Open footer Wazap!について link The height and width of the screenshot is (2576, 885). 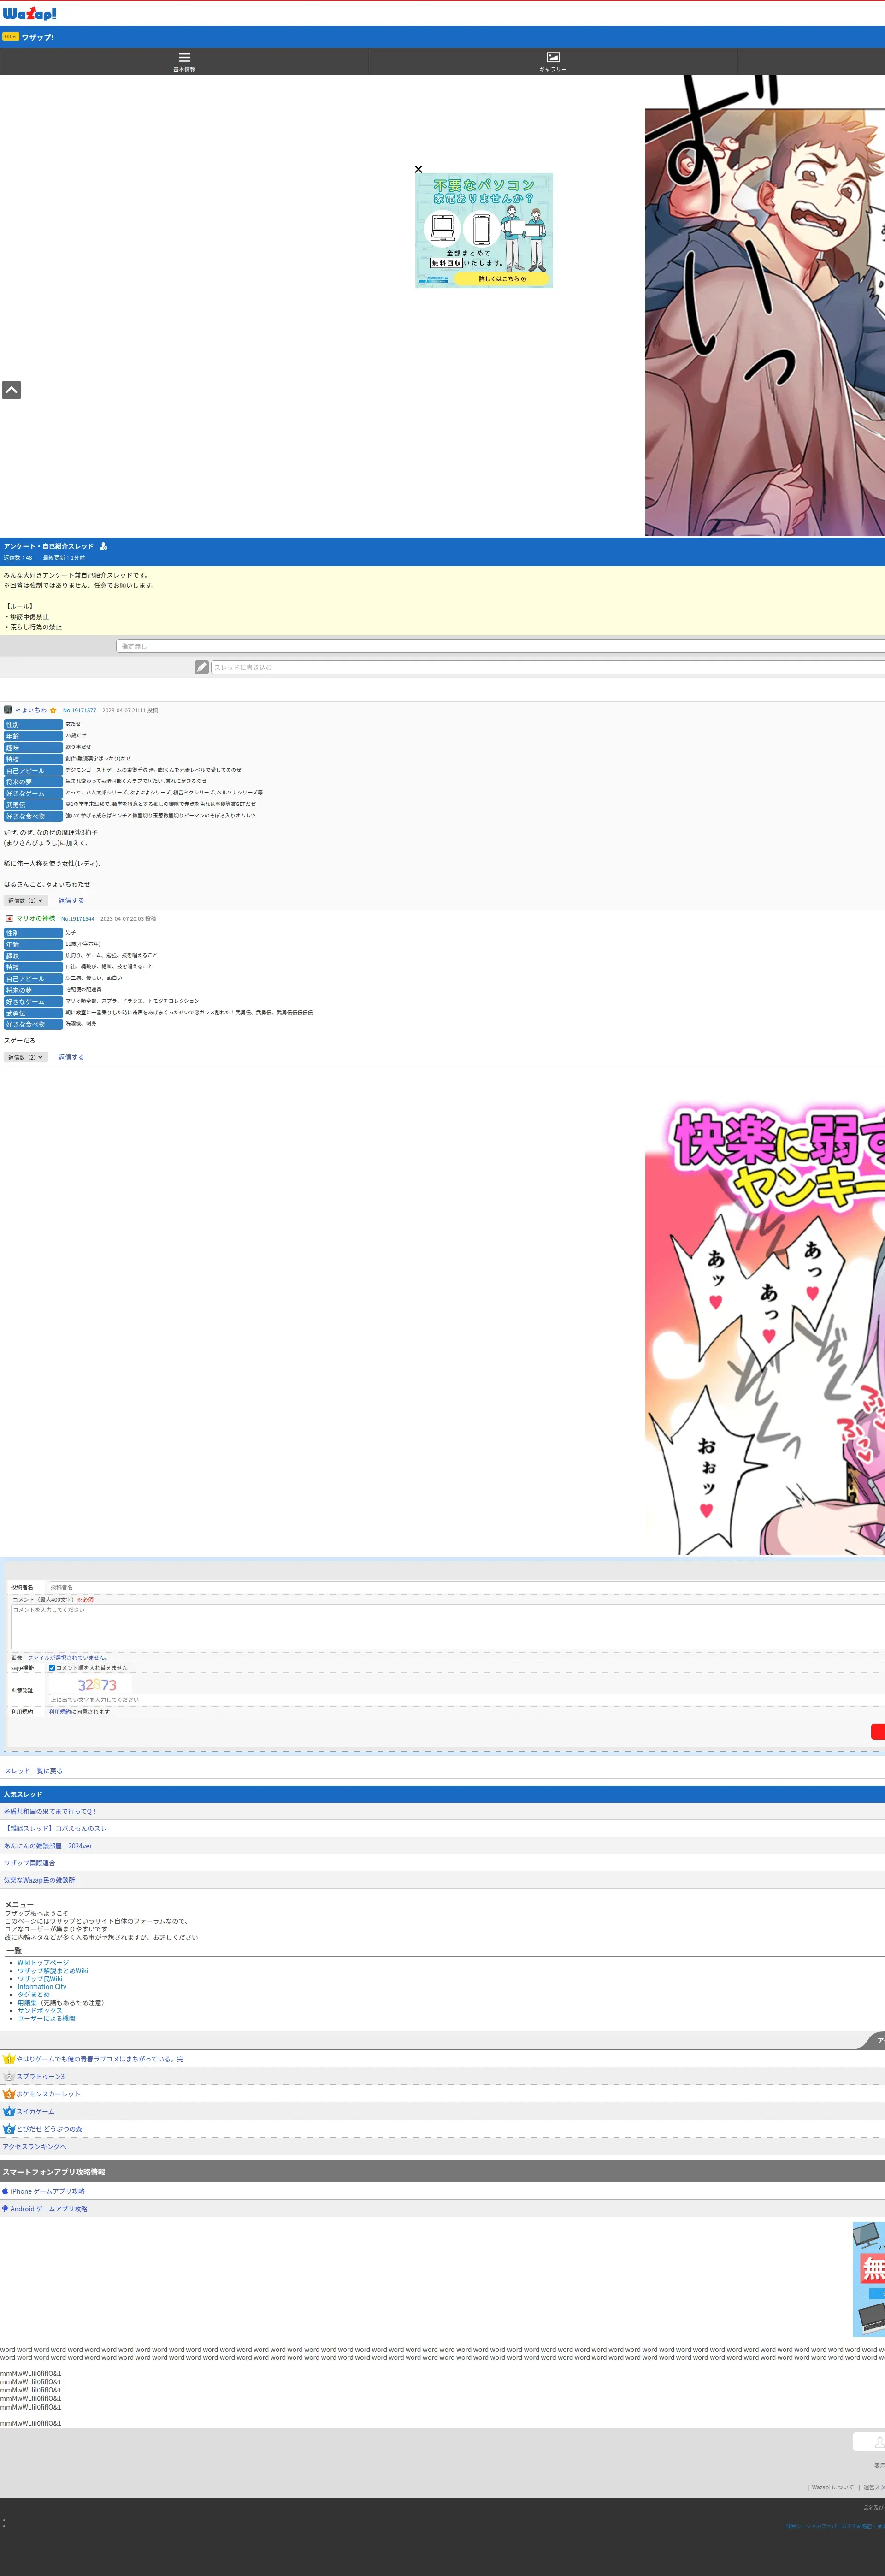point(832,2487)
